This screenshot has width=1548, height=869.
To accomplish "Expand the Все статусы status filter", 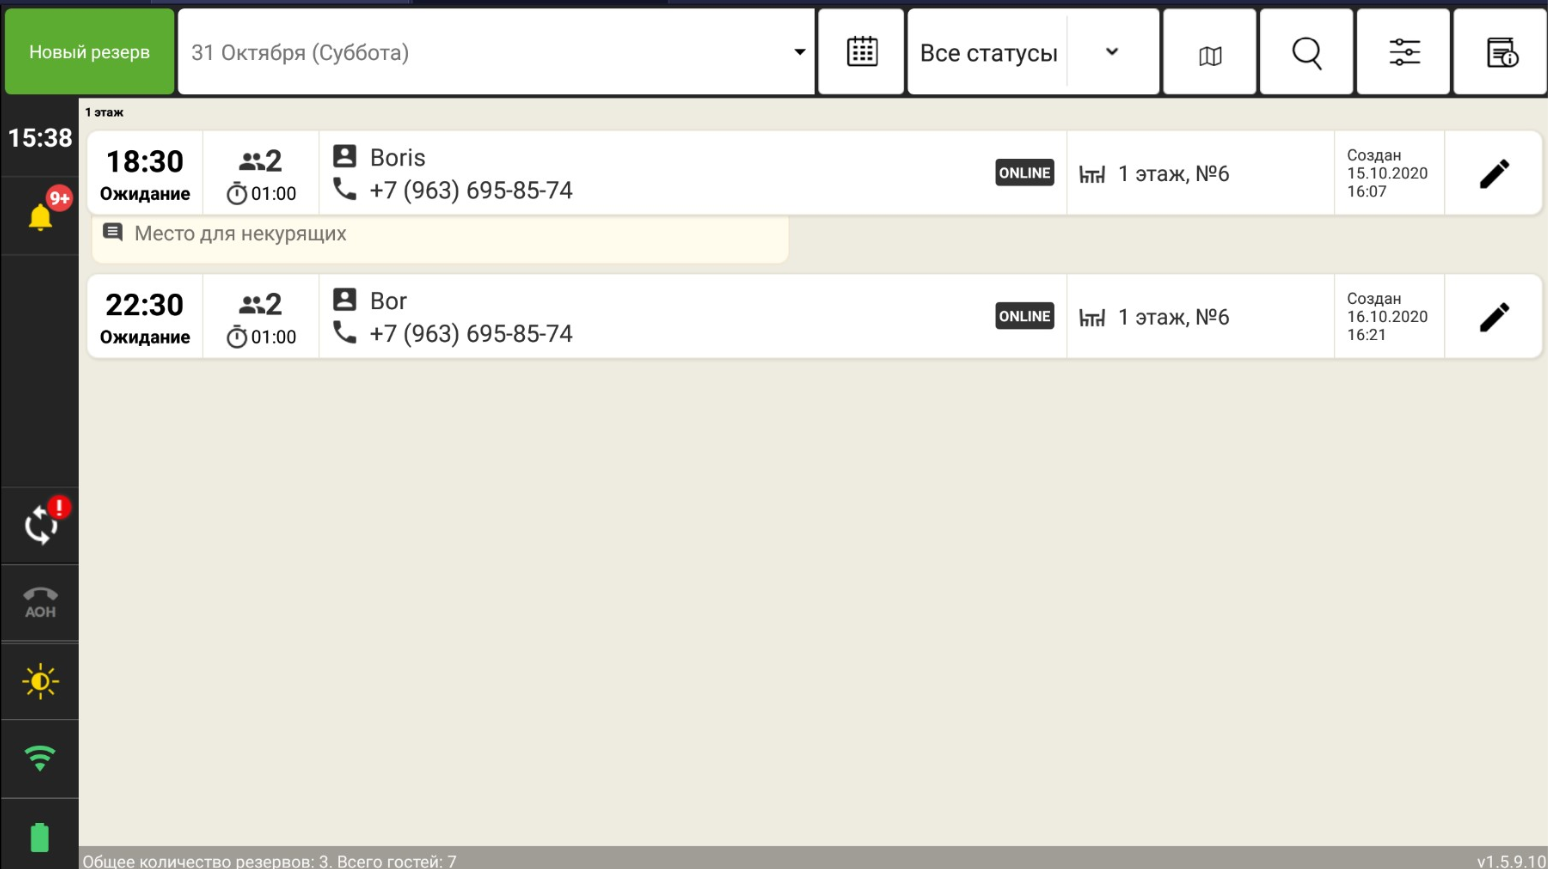I will pyautogui.click(x=1032, y=52).
